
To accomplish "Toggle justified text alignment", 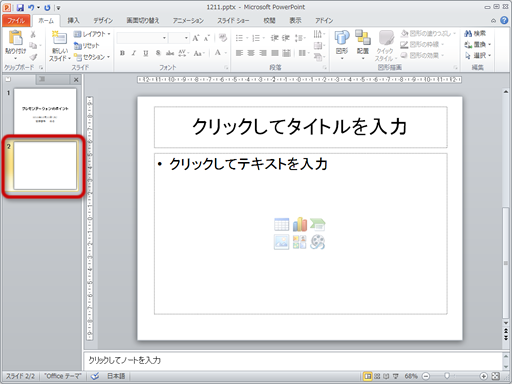I will (x=275, y=53).
